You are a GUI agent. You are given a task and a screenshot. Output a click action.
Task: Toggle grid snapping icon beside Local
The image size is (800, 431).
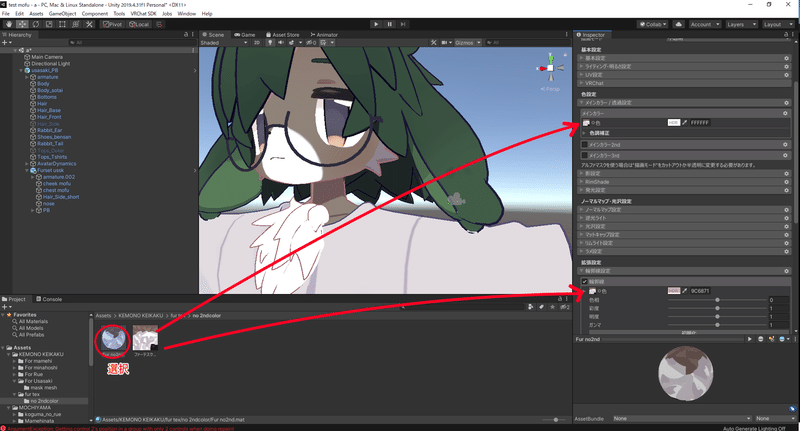point(159,24)
